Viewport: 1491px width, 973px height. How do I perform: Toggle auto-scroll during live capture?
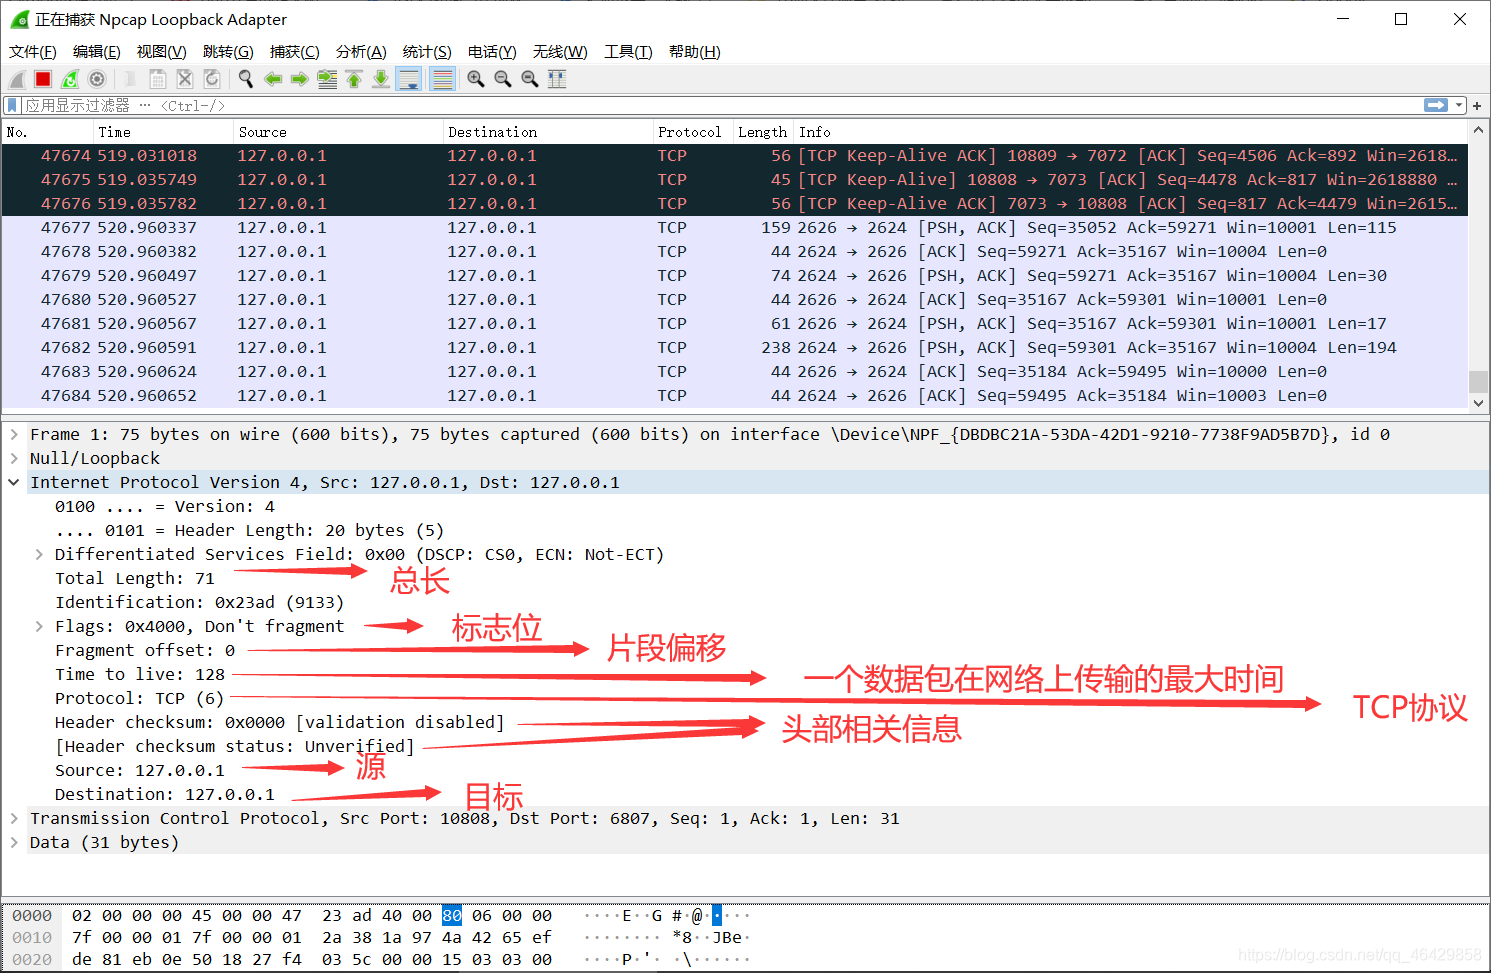pos(409,79)
